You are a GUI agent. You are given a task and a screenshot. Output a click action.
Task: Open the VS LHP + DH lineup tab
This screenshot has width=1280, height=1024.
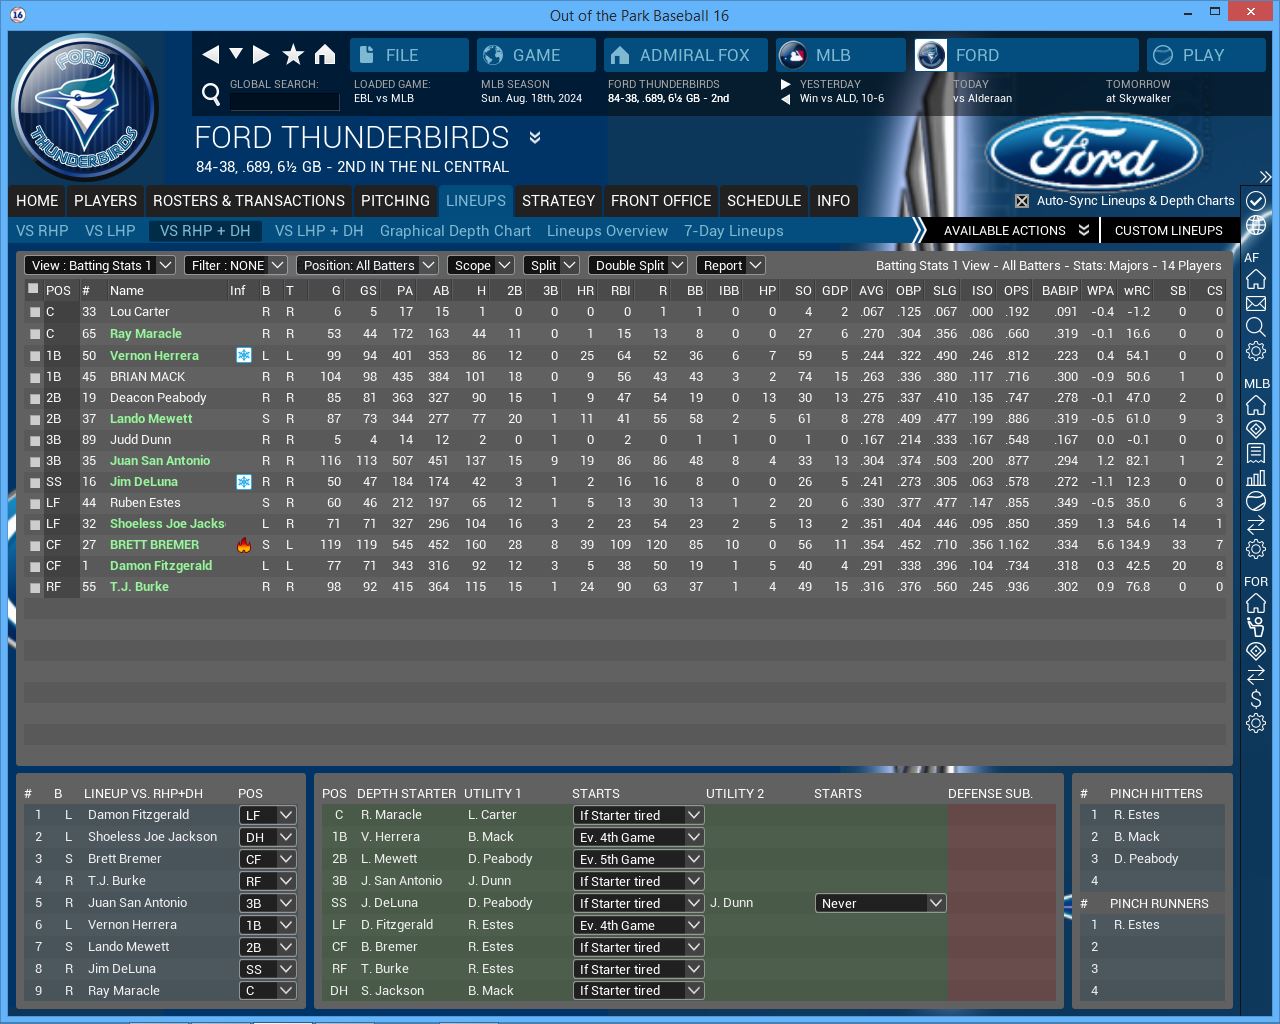click(319, 231)
